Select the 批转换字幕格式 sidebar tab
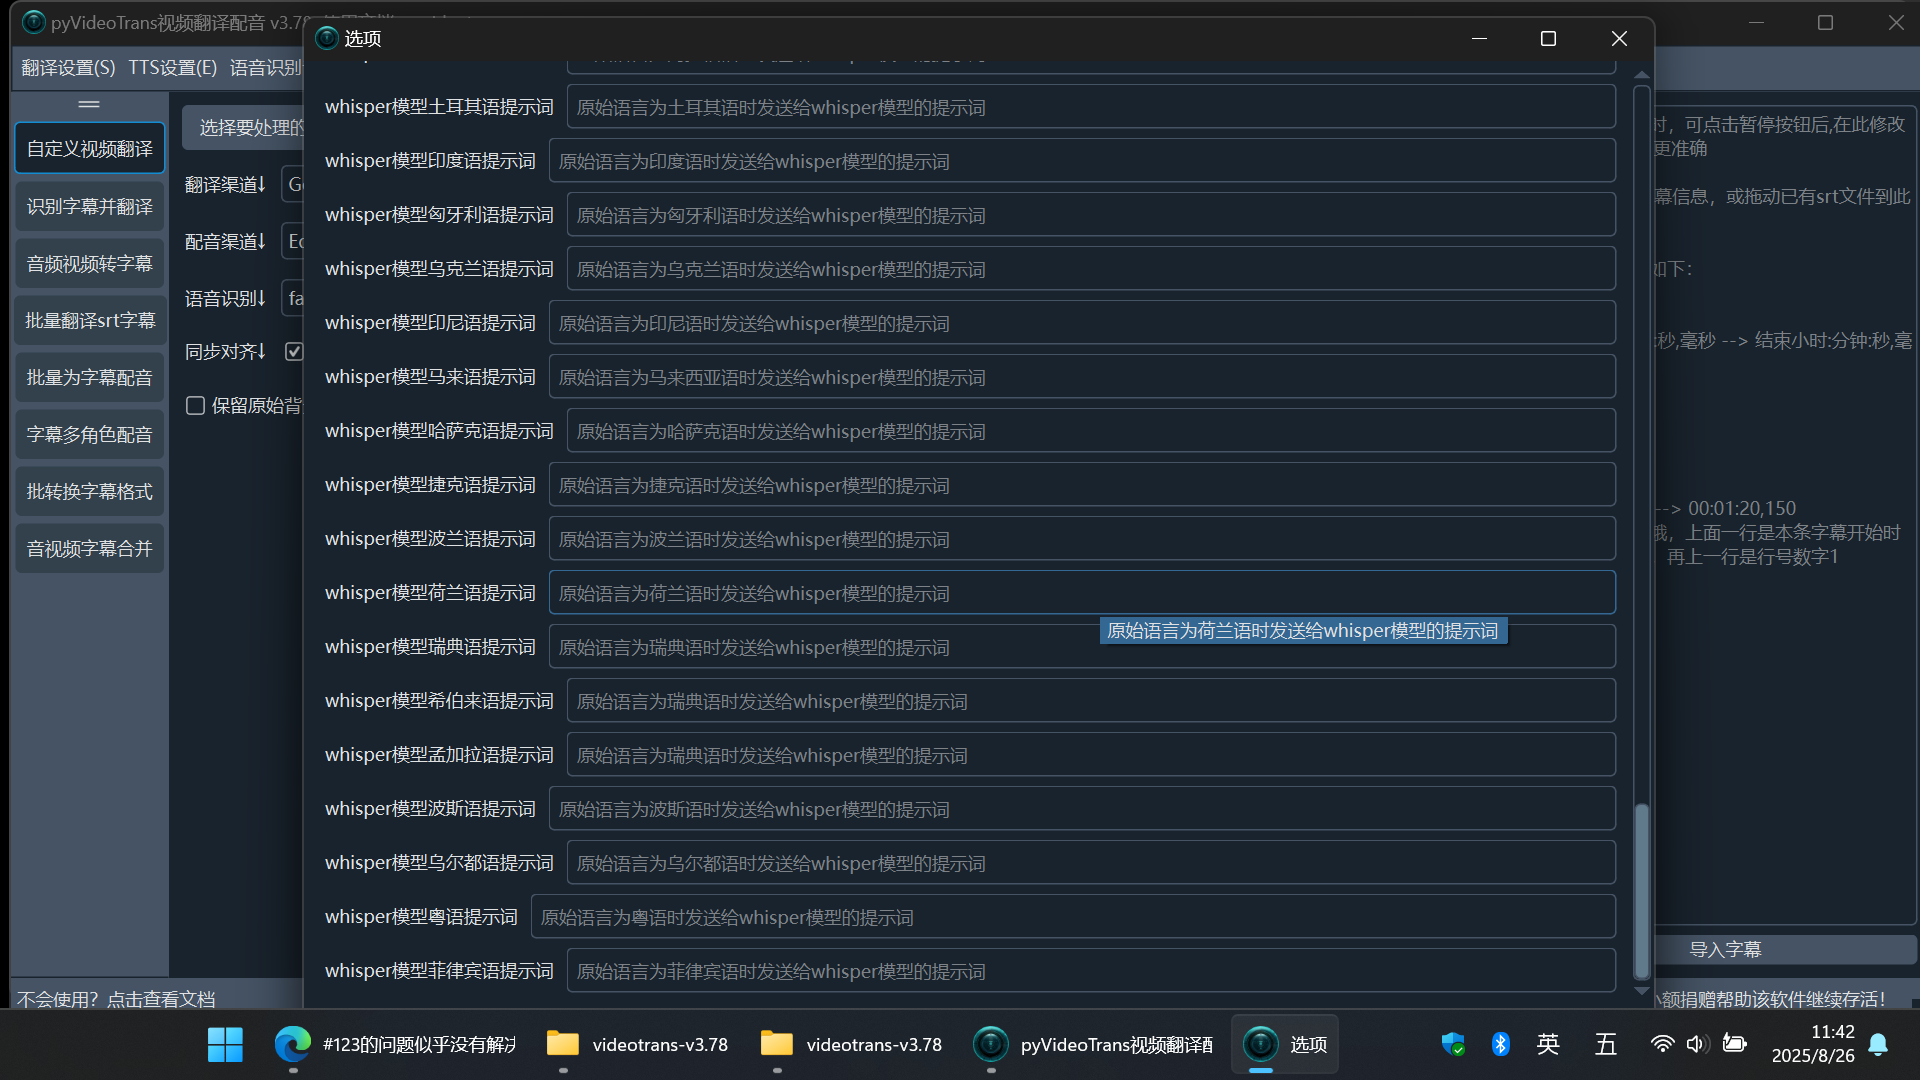The width and height of the screenshot is (1920, 1080). [90, 491]
